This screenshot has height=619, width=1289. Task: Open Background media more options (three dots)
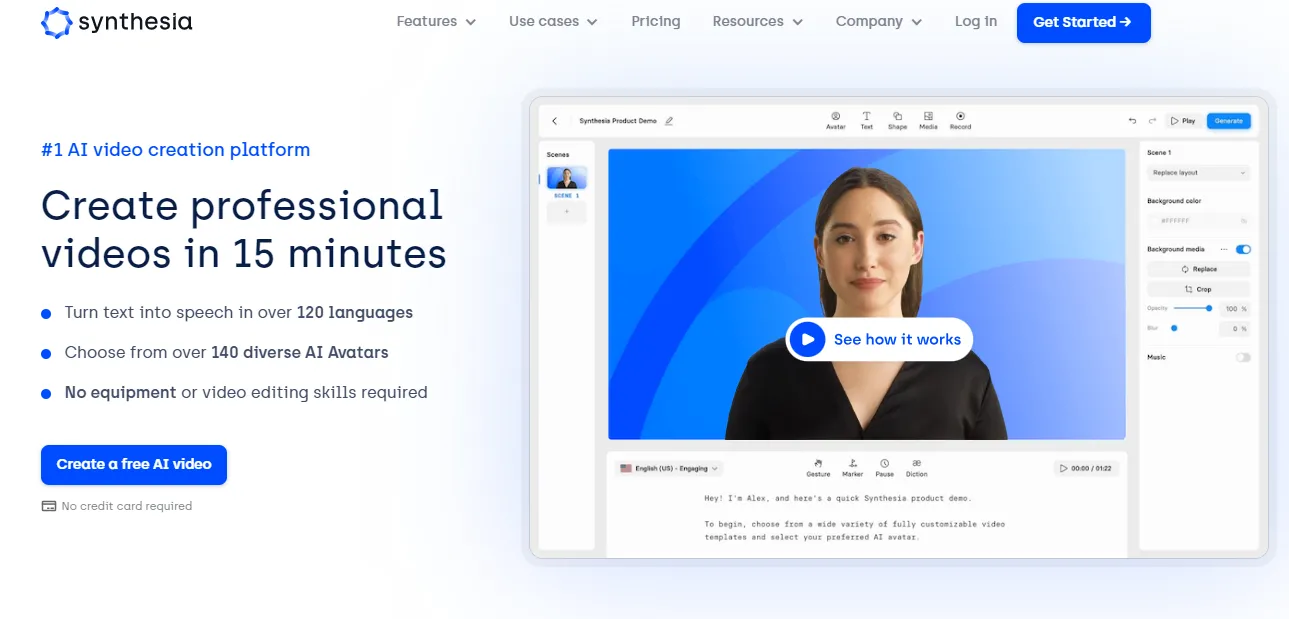[1223, 249]
